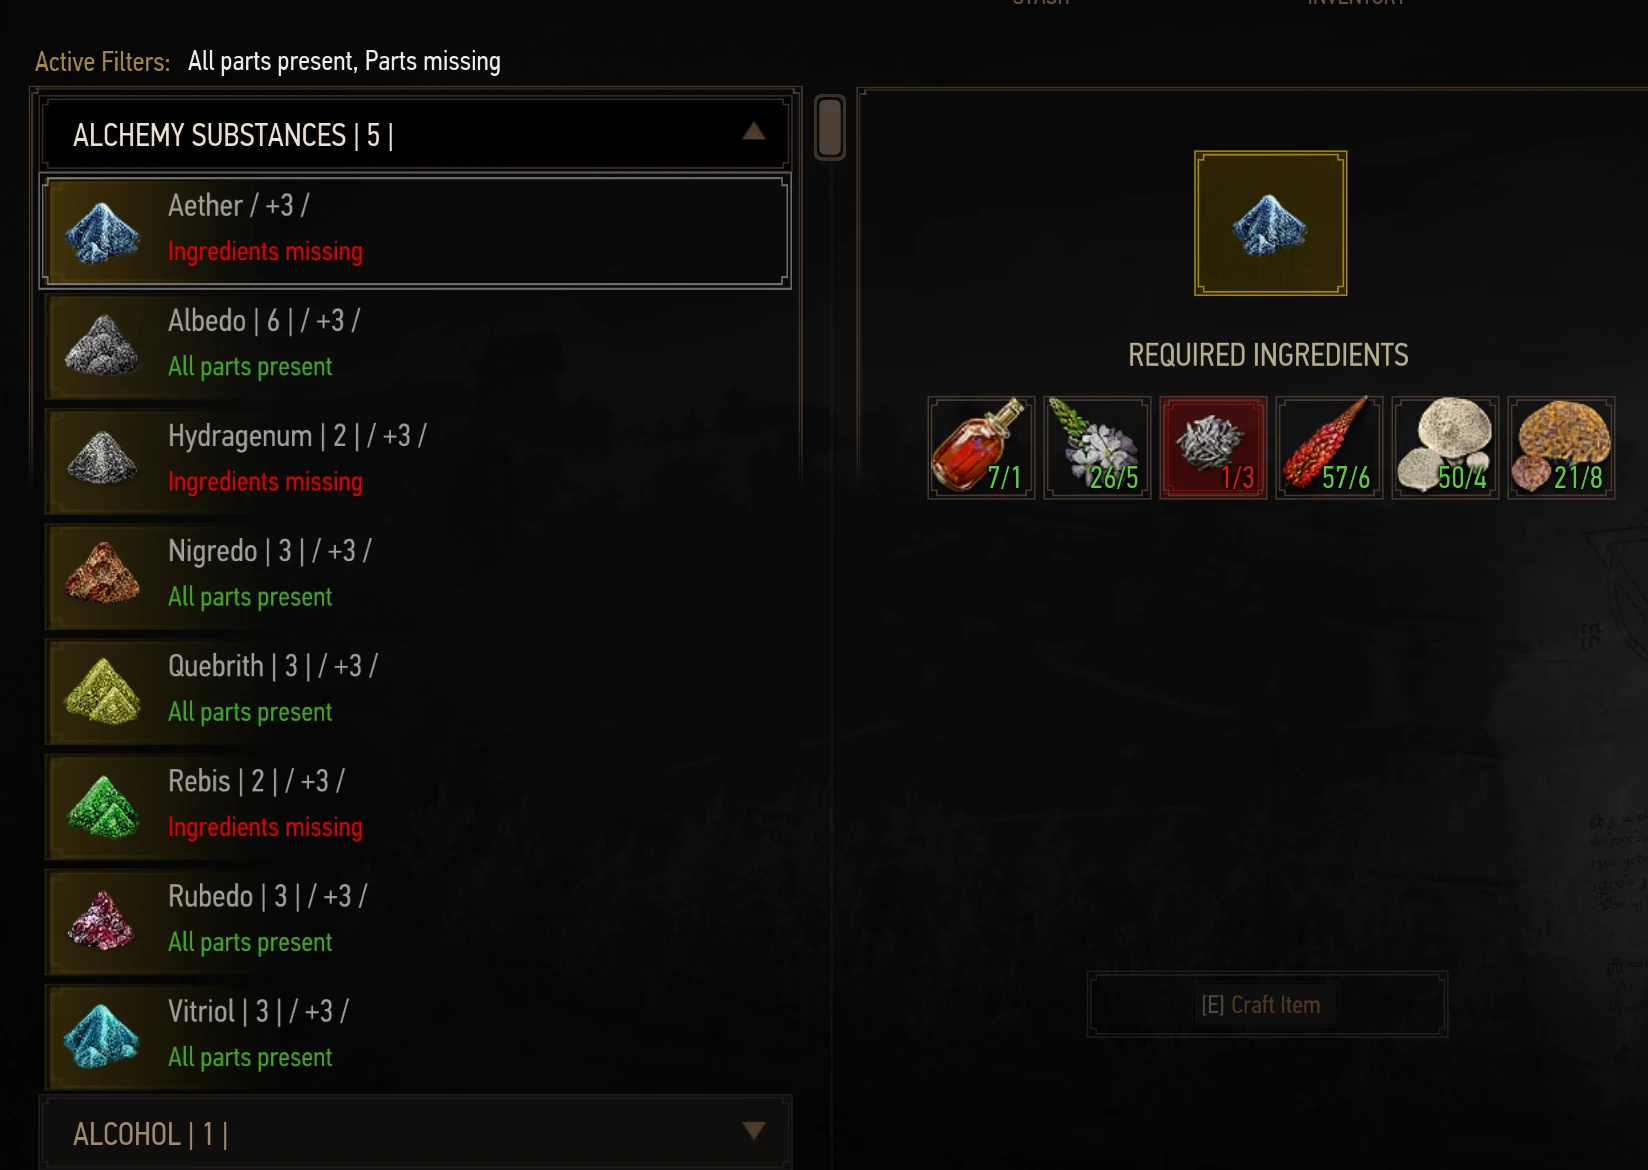
Task: Collapse the Alchemy Substances category arrow
Action: [x=754, y=131]
